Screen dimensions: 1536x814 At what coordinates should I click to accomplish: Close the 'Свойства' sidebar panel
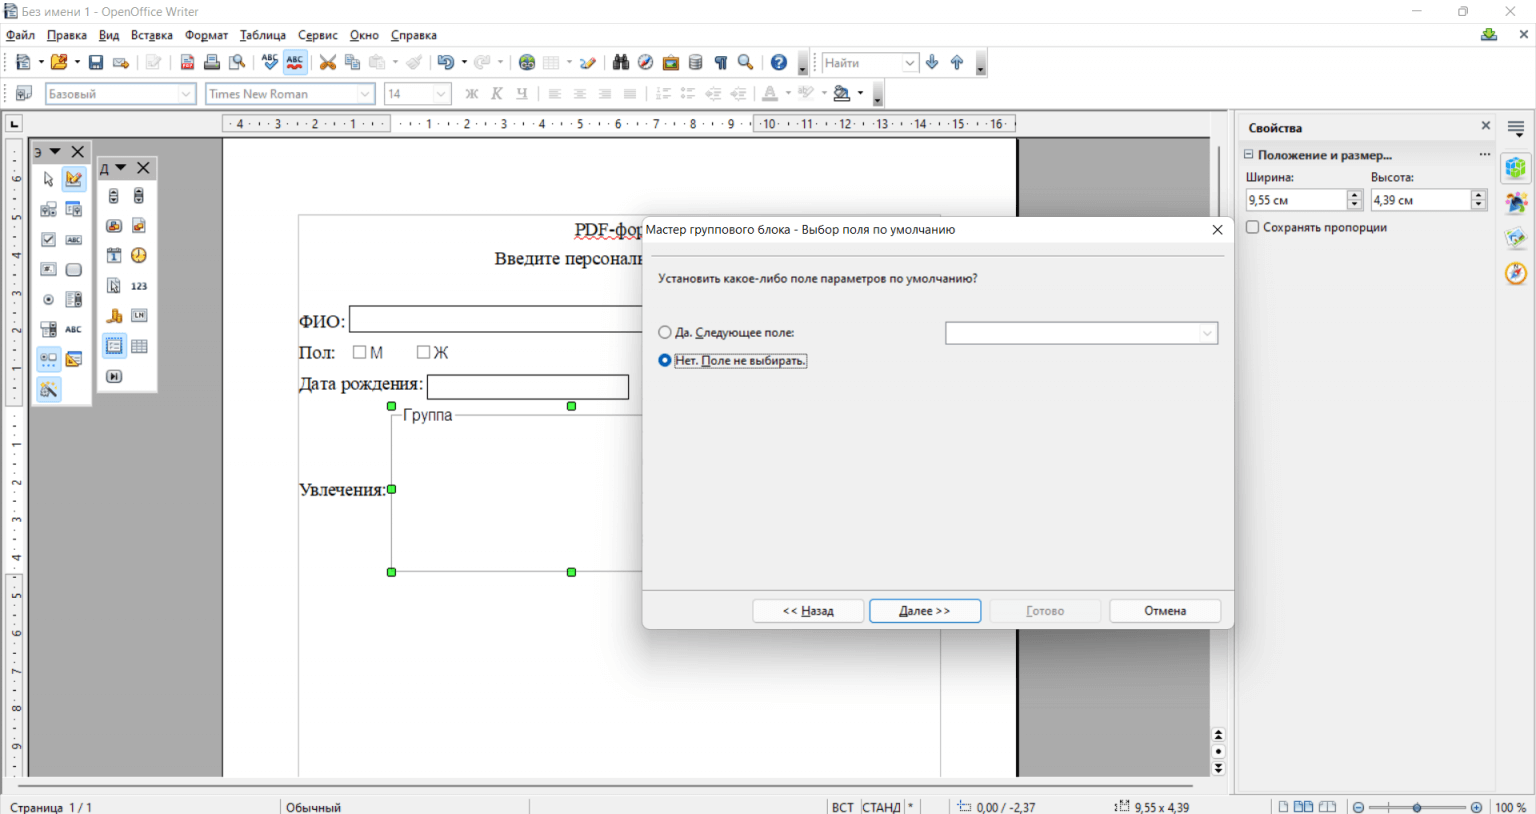coord(1485,126)
